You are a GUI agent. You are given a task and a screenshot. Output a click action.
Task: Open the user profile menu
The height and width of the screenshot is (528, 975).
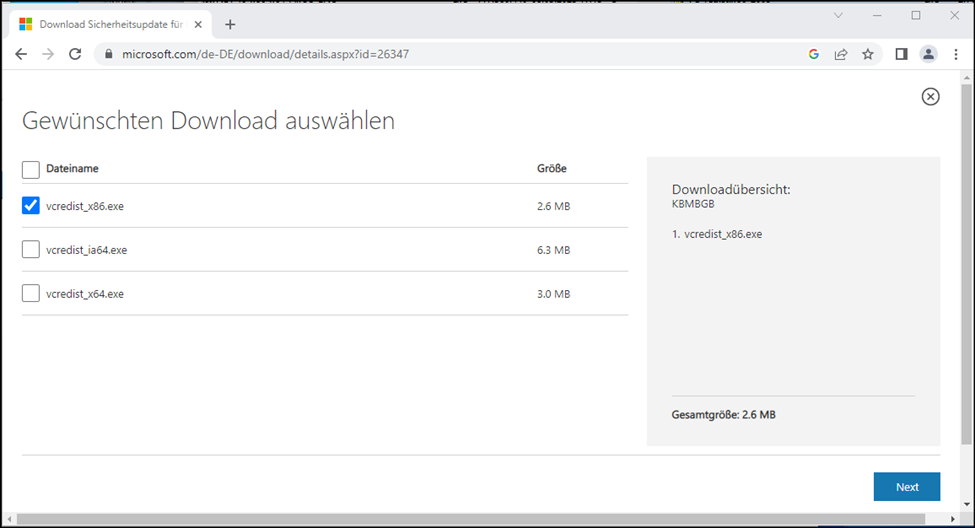928,54
